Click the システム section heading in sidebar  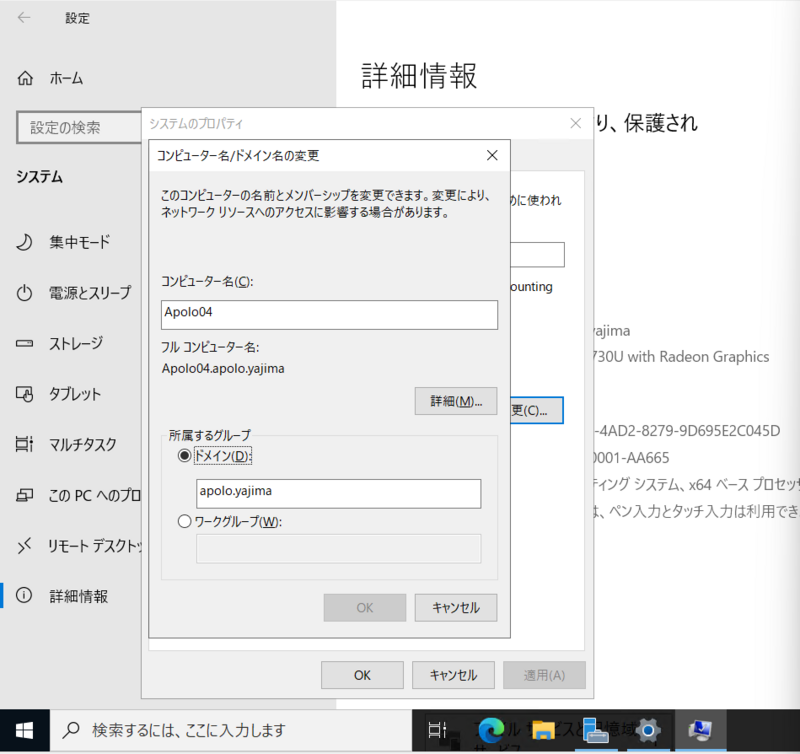pos(39,177)
